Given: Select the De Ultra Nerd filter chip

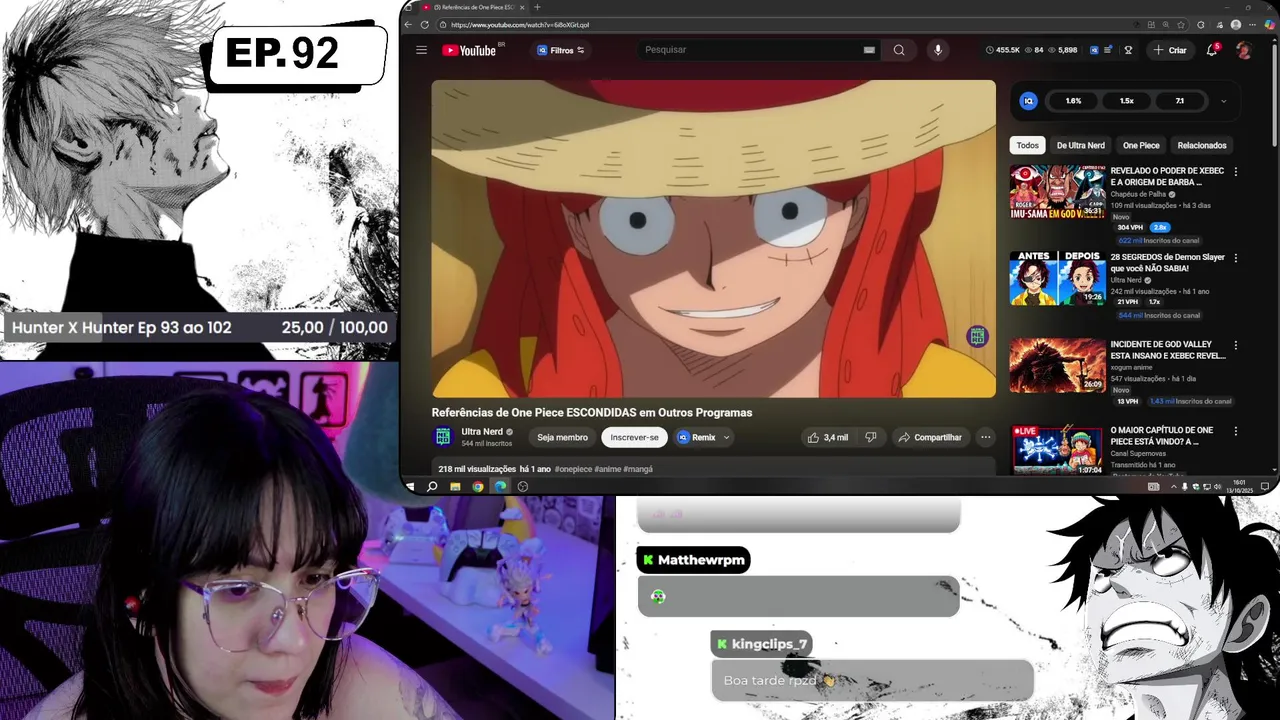Looking at the screenshot, I should click(1080, 145).
